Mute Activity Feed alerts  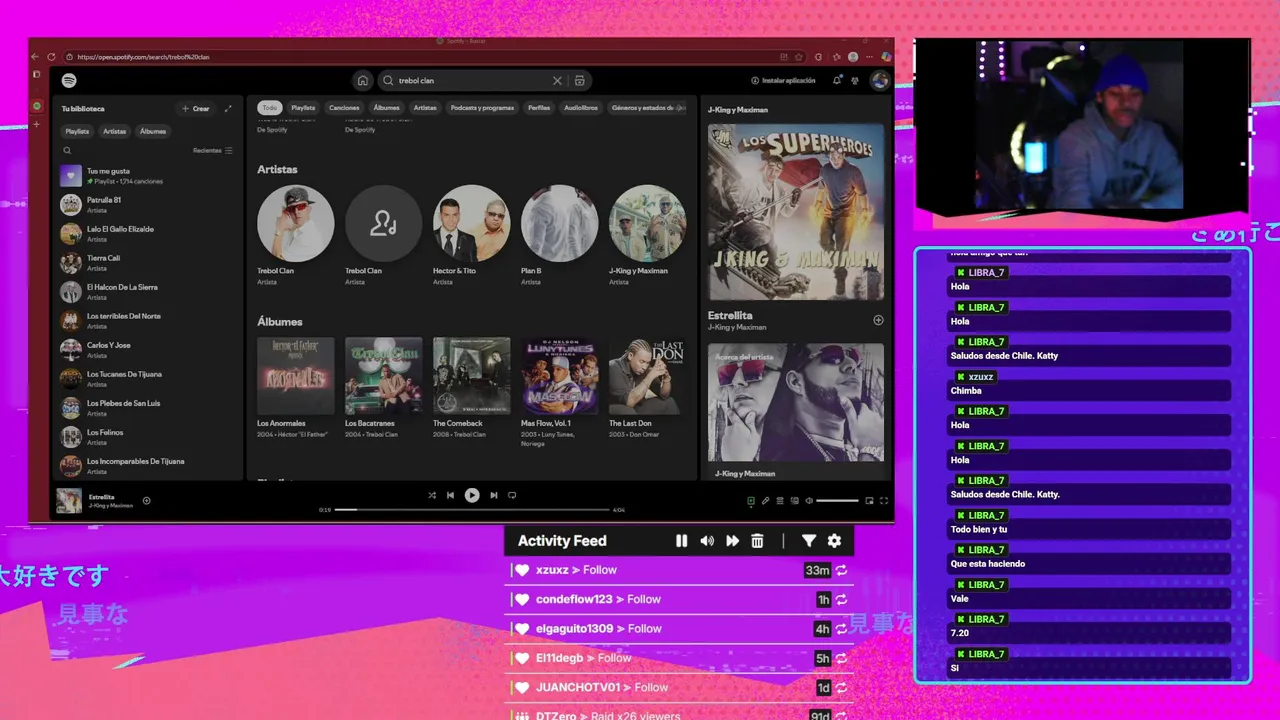pyautogui.click(x=707, y=541)
